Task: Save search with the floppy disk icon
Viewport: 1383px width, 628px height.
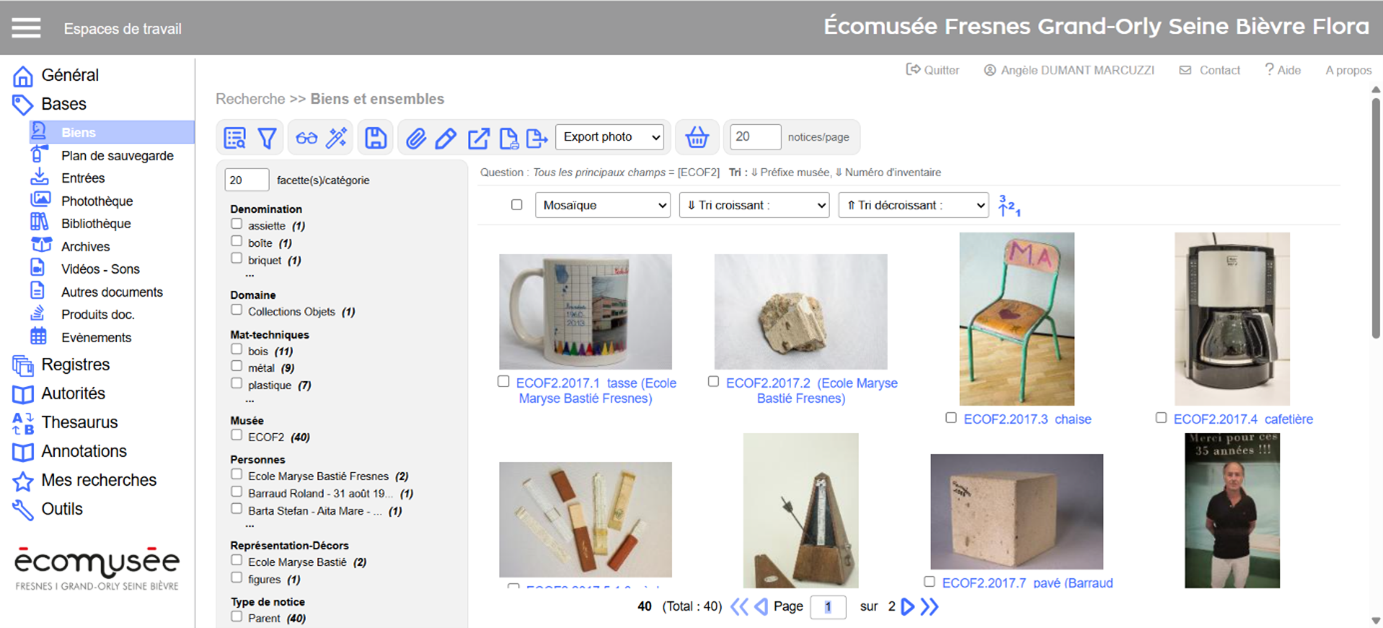Action: click(x=376, y=138)
